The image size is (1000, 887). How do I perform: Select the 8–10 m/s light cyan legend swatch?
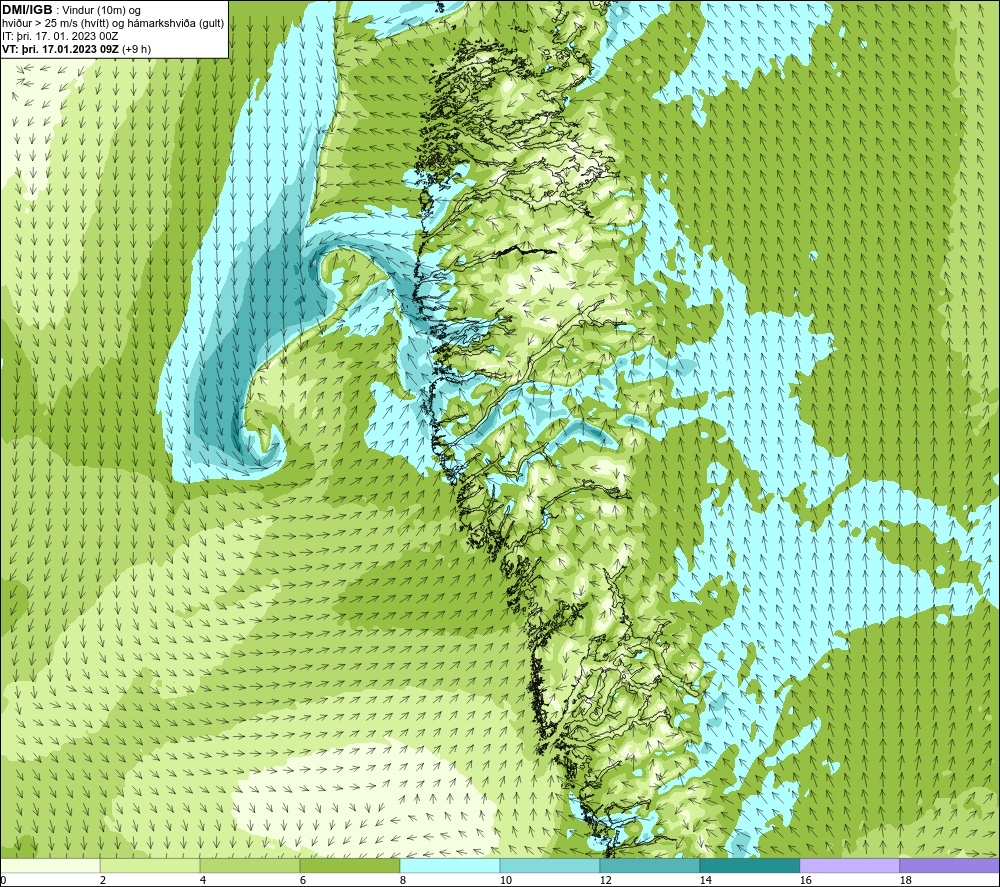pyautogui.click(x=450, y=865)
